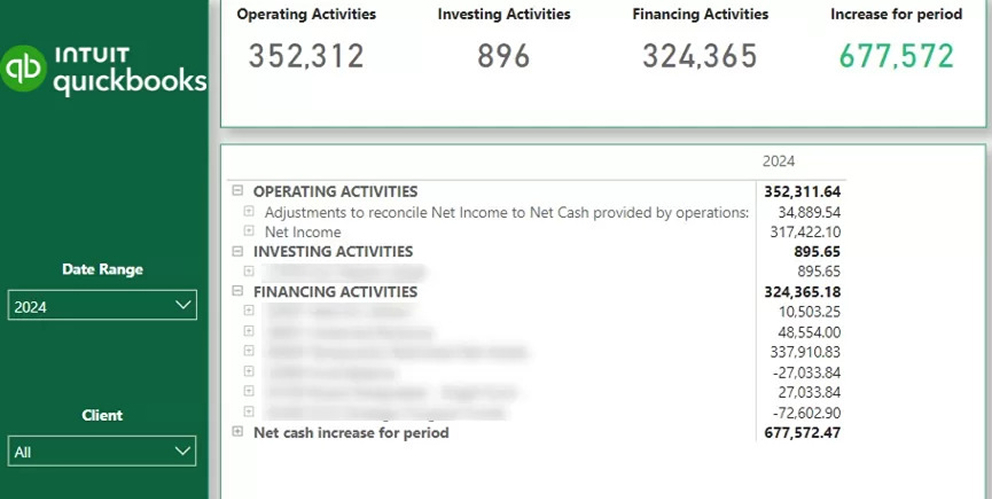992x499 pixels.
Task: Expand the Net cash increase for period row
Action: click(238, 432)
